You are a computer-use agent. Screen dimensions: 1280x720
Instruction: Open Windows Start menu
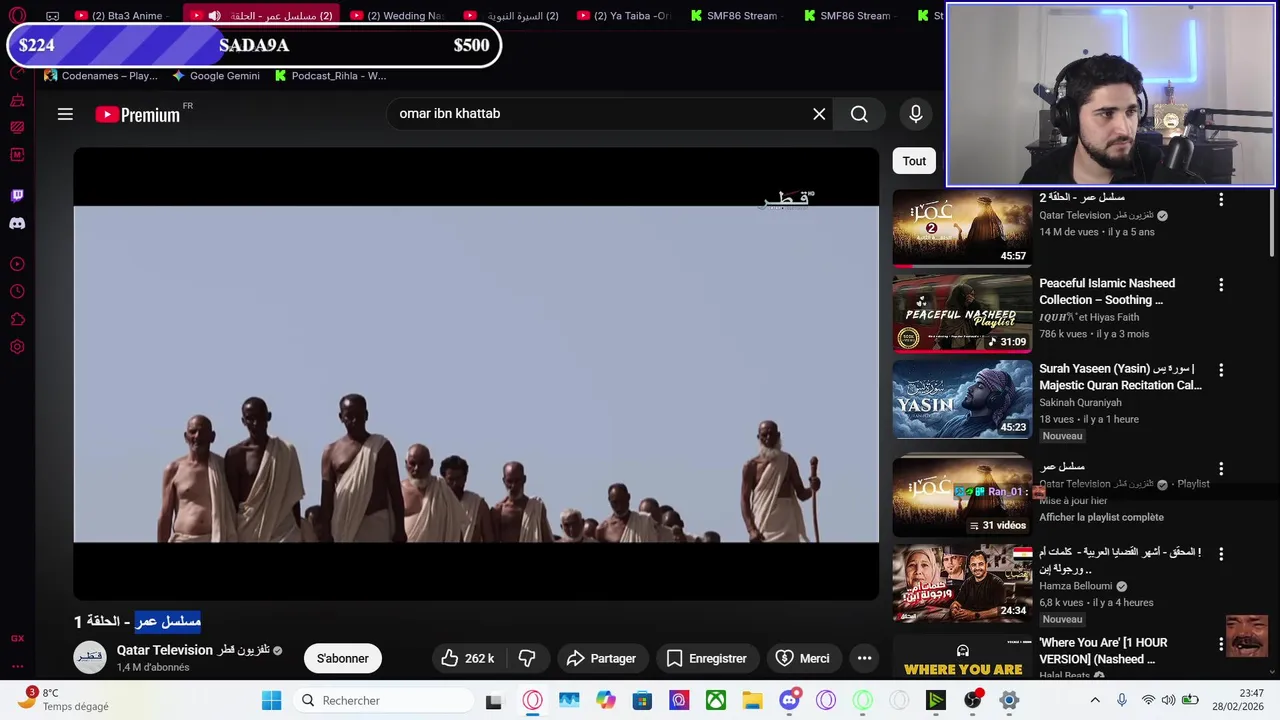point(271,701)
